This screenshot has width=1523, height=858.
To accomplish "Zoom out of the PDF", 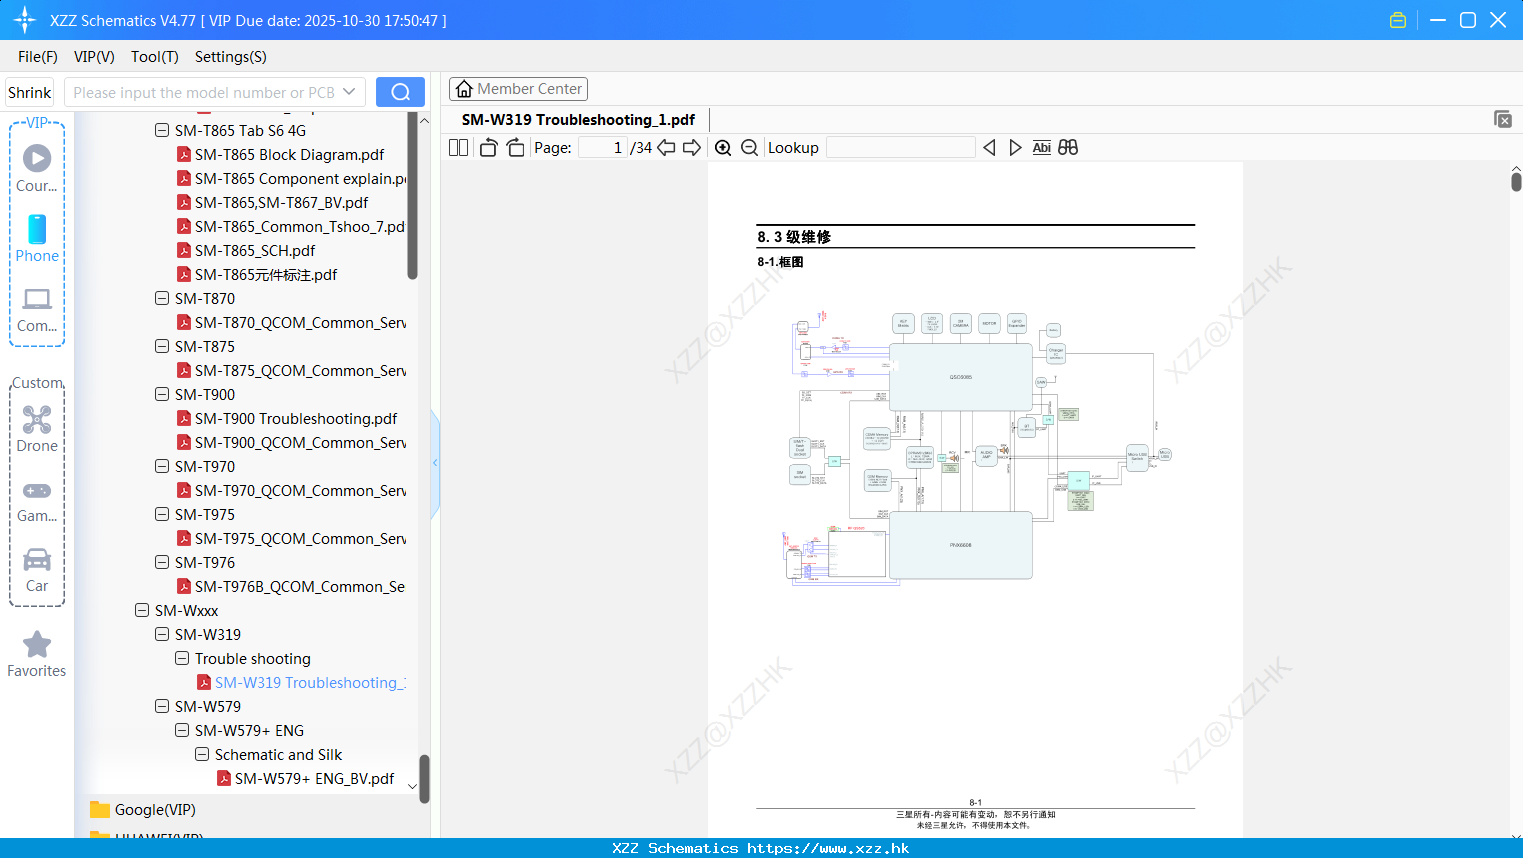I will tap(749, 148).
